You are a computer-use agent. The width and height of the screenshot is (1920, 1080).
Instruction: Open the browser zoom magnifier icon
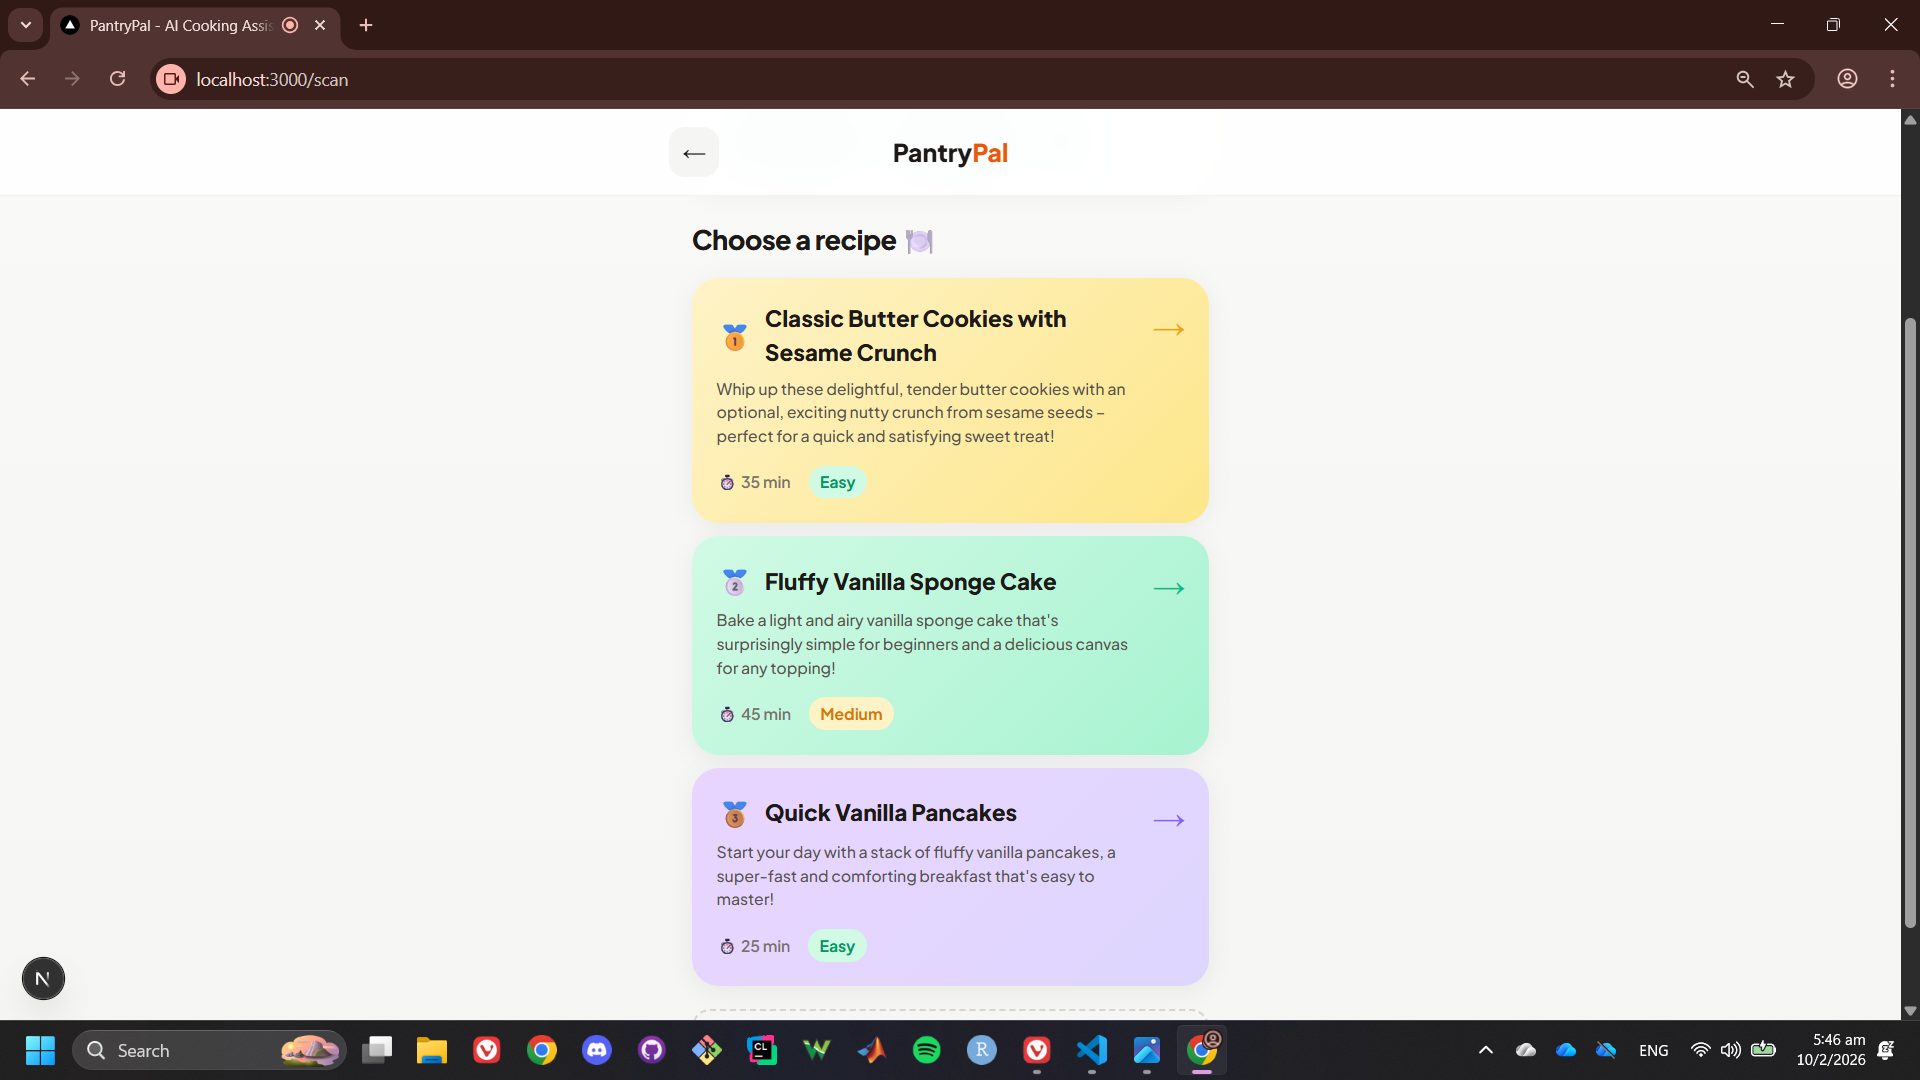pos(1745,80)
